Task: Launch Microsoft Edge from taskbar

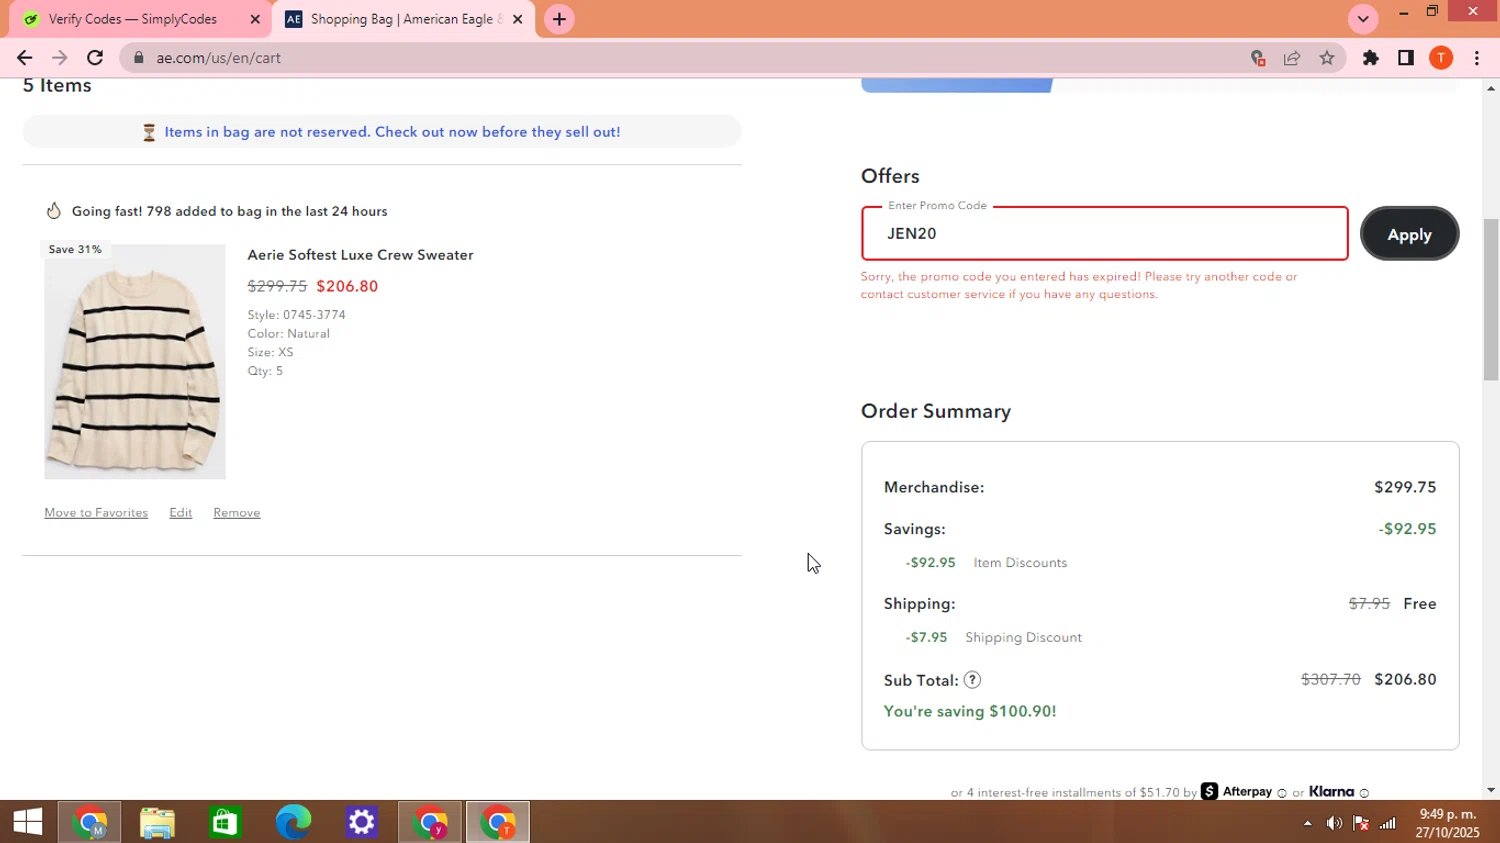Action: (x=293, y=822)
